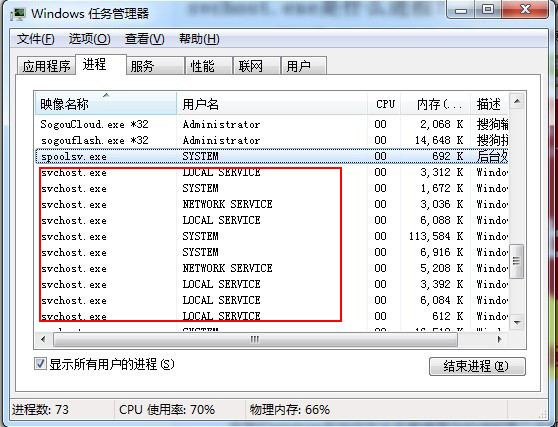
Task: Open the 性能 tab
Action: [x=209, y=66]
